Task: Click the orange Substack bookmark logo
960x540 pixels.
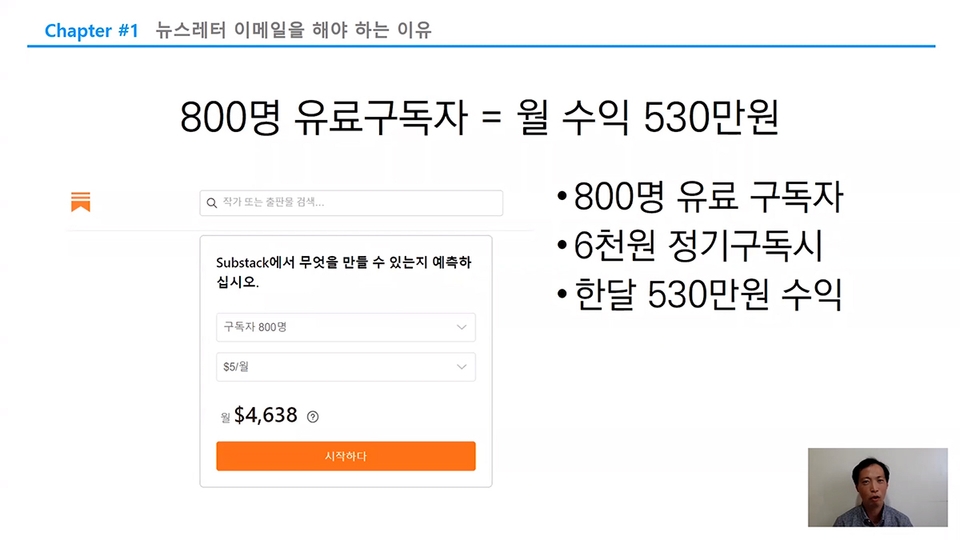Action: [x=80, y=201]
